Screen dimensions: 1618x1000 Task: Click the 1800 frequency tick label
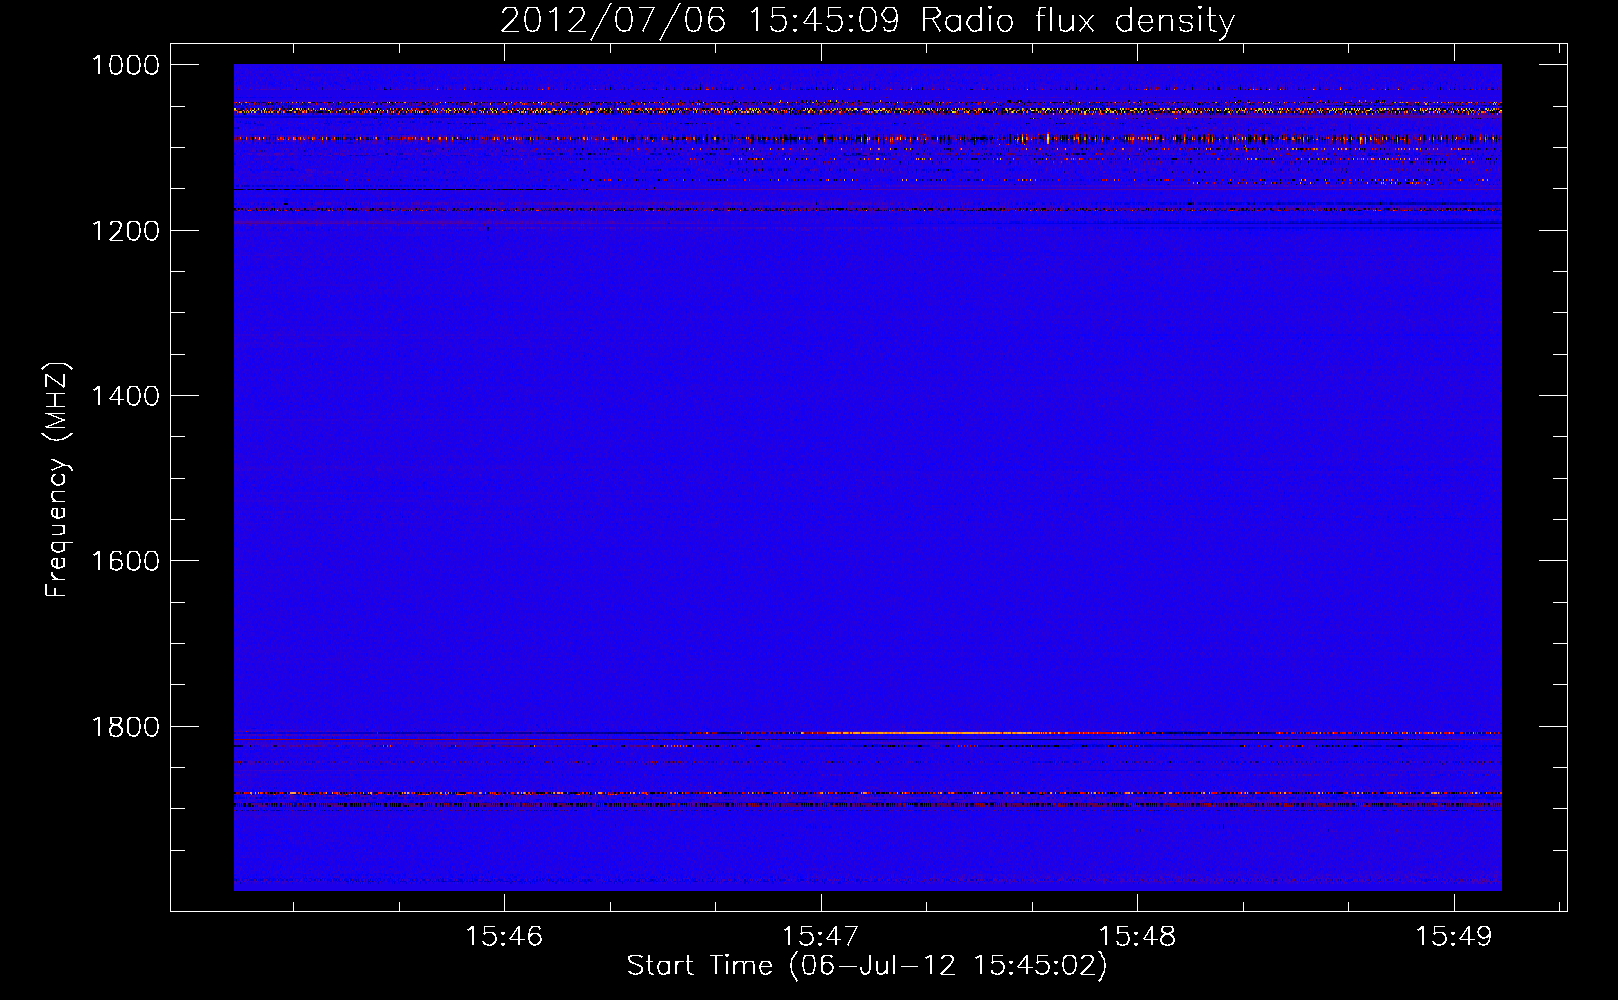(x=126, y=727)
